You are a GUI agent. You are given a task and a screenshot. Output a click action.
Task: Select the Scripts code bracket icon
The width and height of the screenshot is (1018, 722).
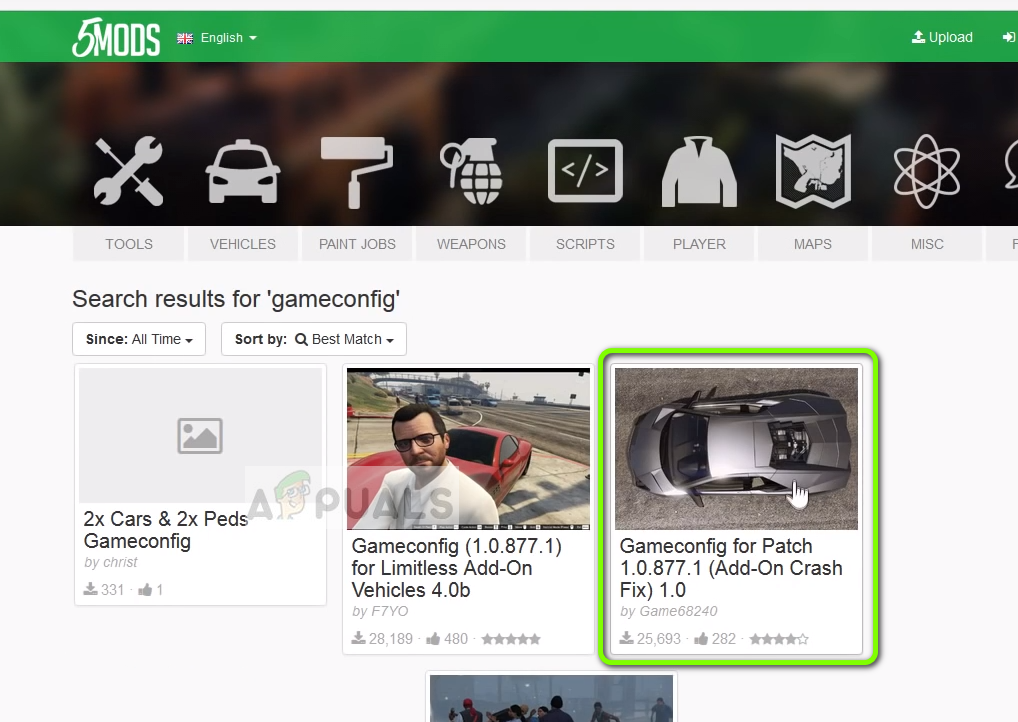585,171
